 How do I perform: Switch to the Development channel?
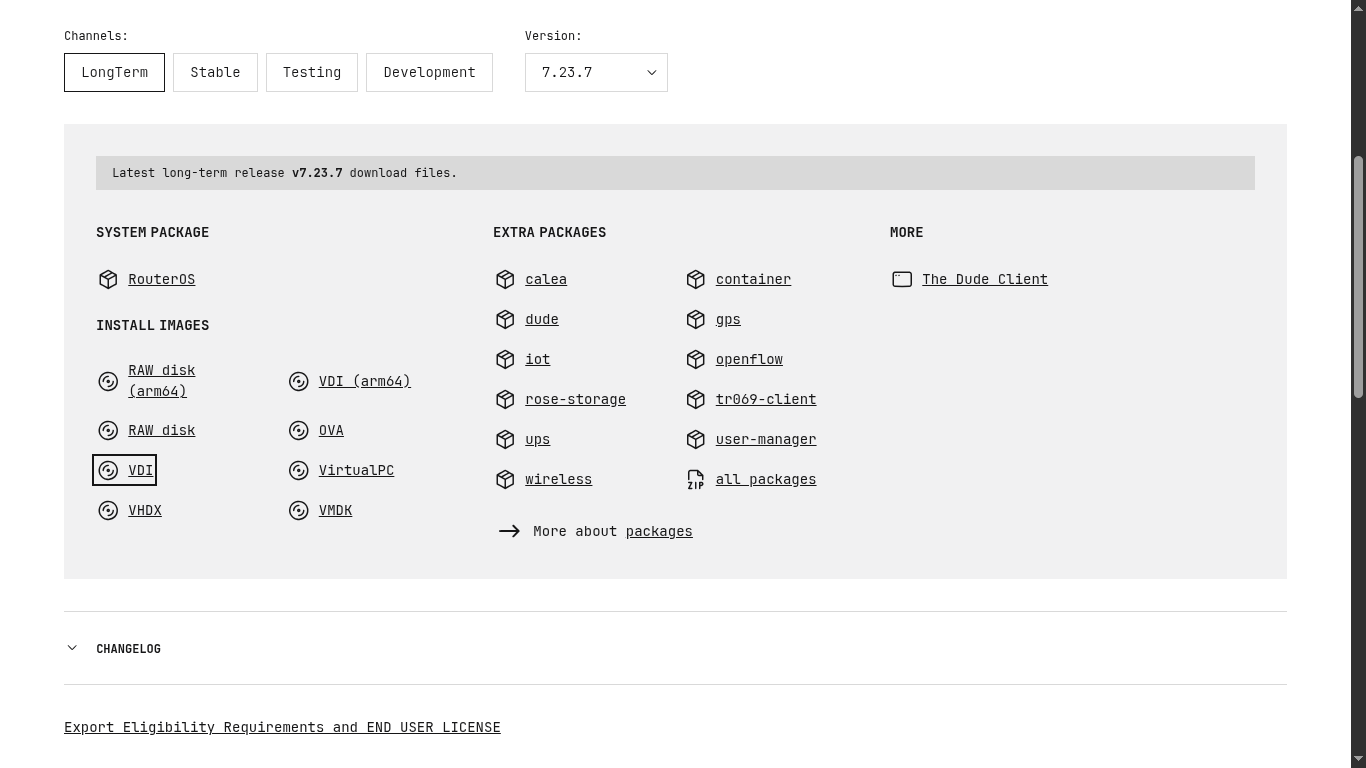[429, 72]
